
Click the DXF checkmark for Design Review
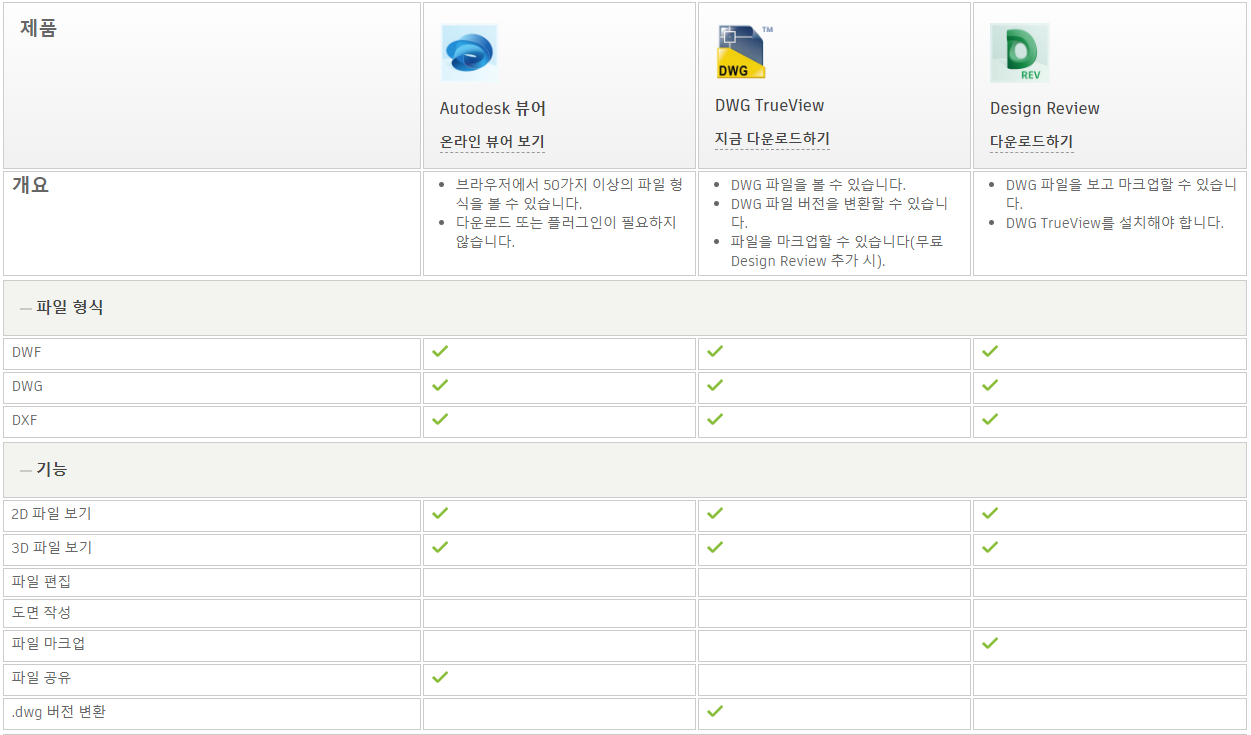tap(990, 419)
